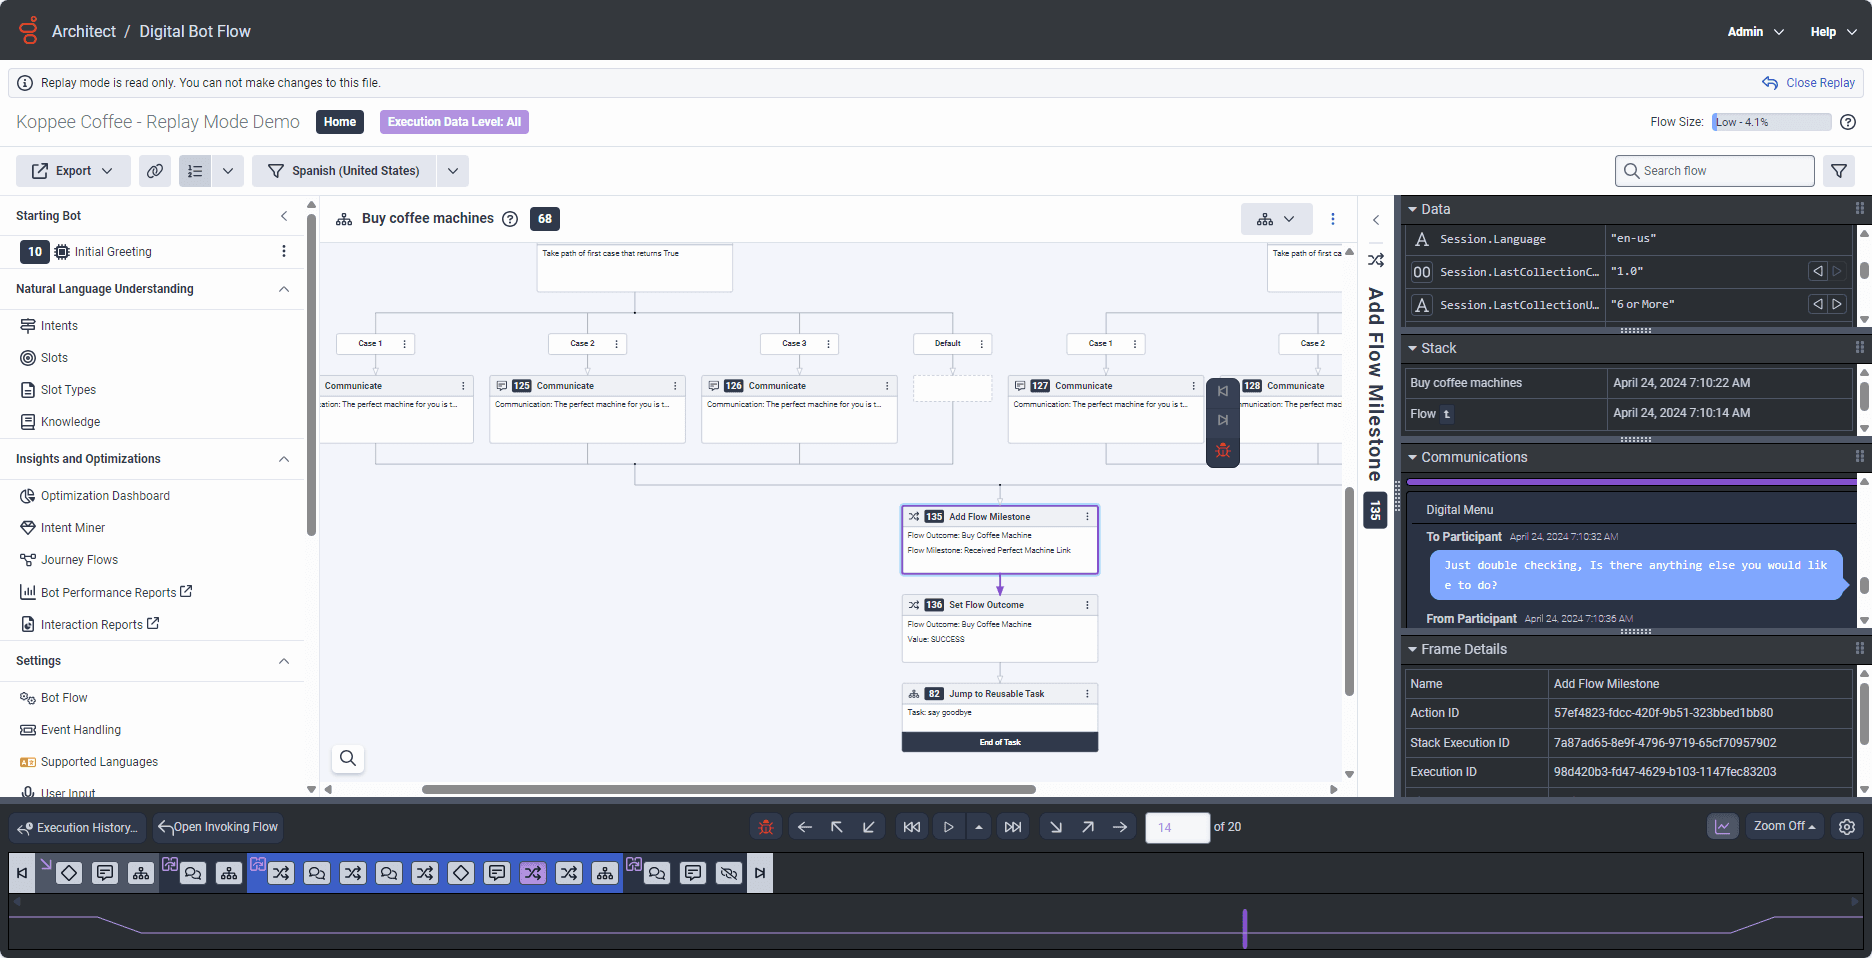Screen dimensions: 1872x958
Task: Click the purple marker on the timeline graph
Action: coord(1245,928)
